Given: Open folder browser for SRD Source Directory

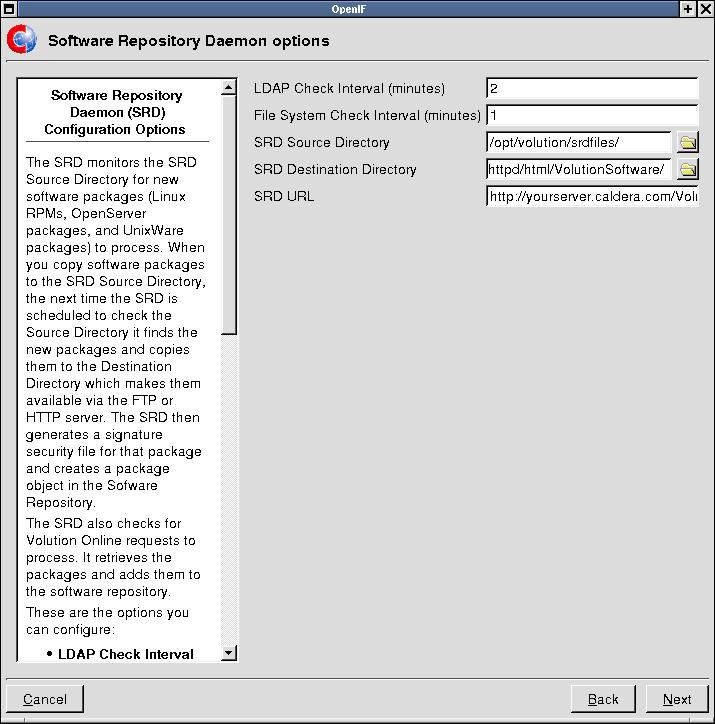Looking at the screenshot, I should [687, 142].
